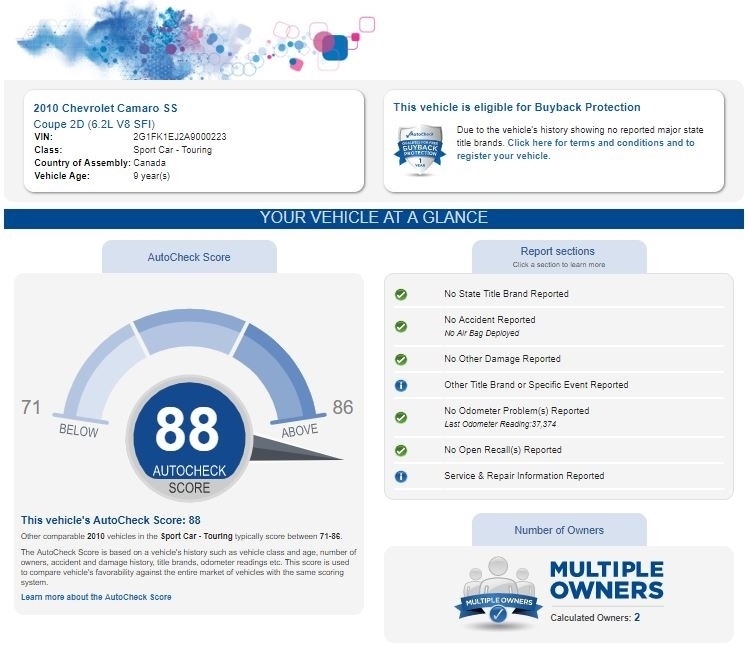This screenshot has width=745, height=646.
Task: Click green check beside No Odometer Problem(s) Reported
Action: [401, 416]
